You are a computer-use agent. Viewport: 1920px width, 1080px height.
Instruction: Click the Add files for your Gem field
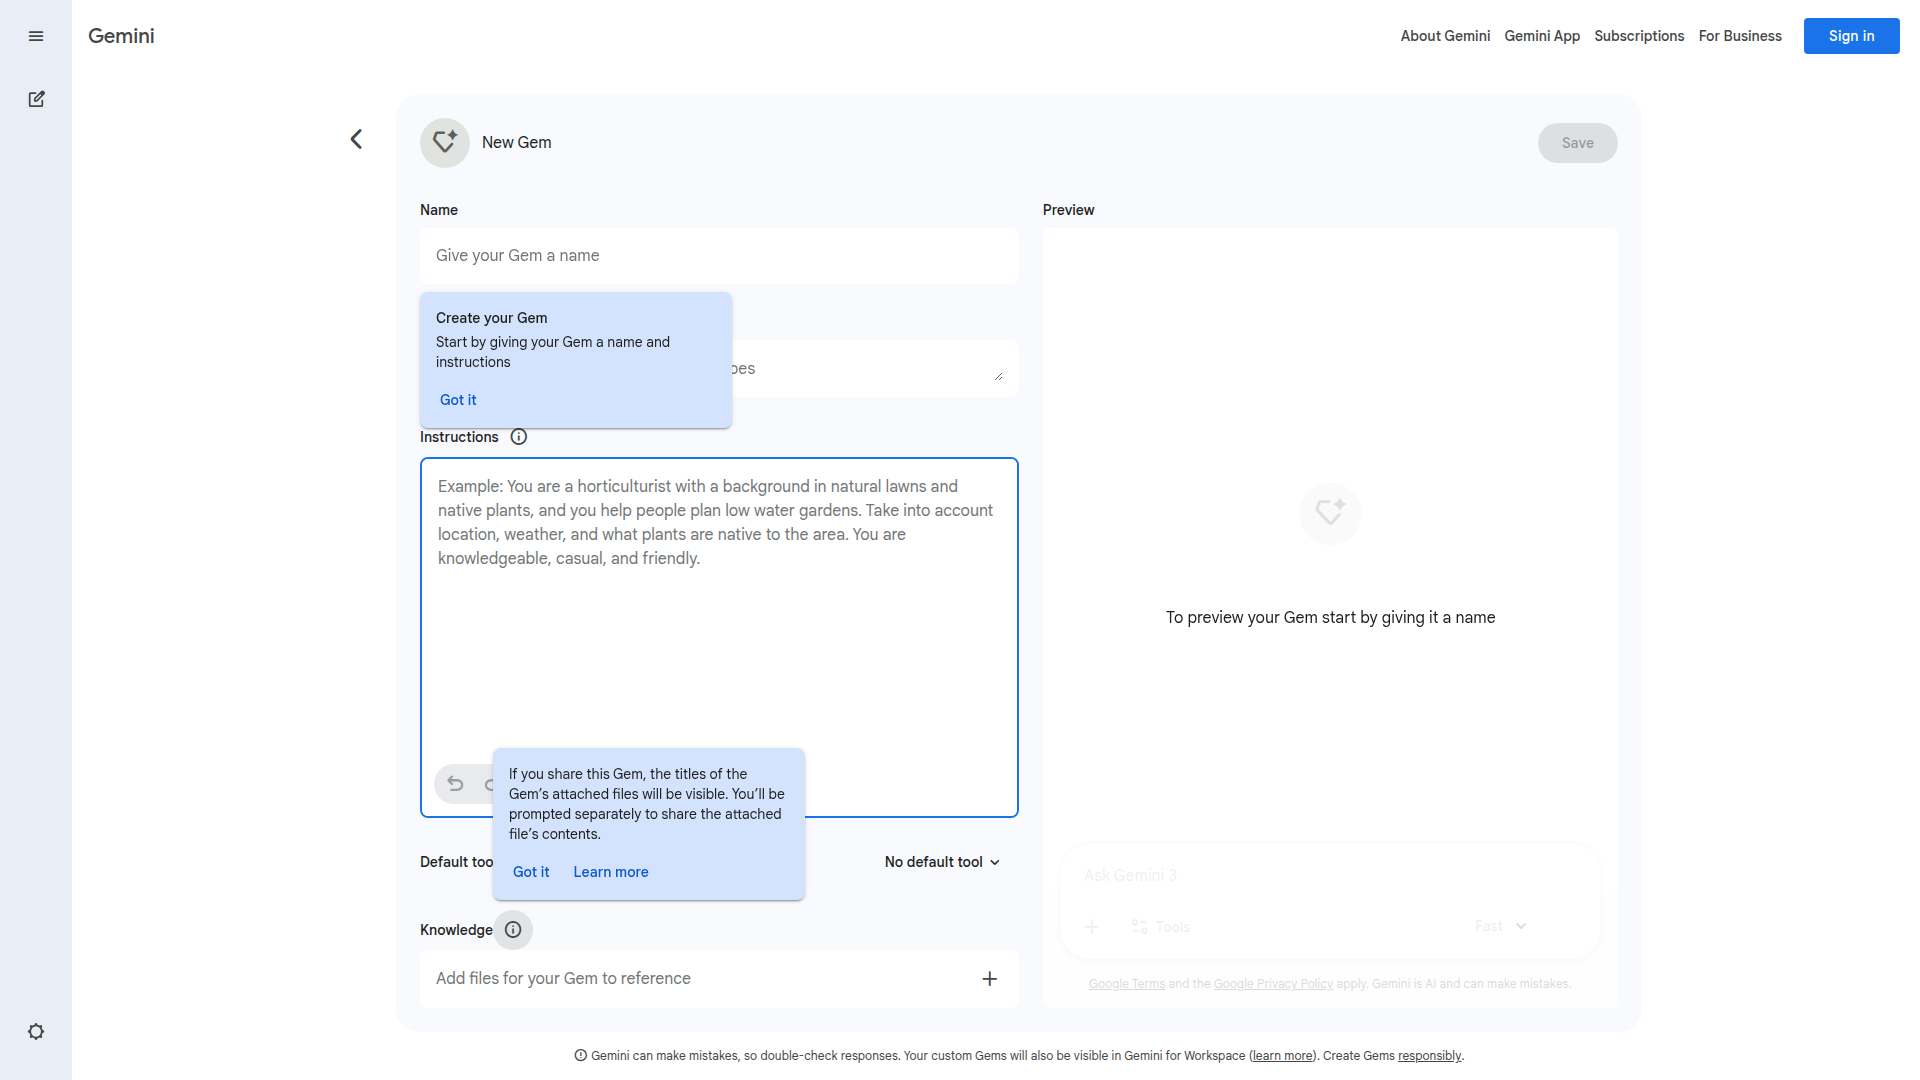pos(719,979)
